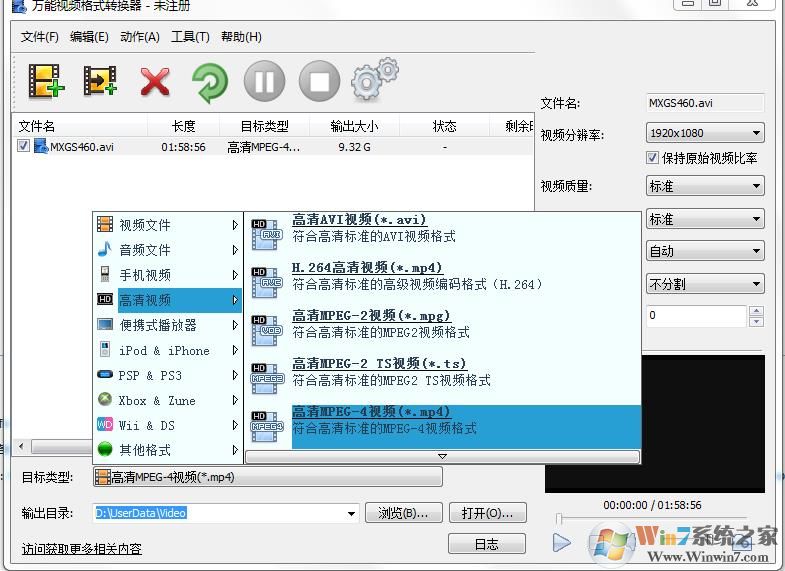The image size is (785, 571).
Task: Click the 输出目录 path text field
Action: coord(219,513)
